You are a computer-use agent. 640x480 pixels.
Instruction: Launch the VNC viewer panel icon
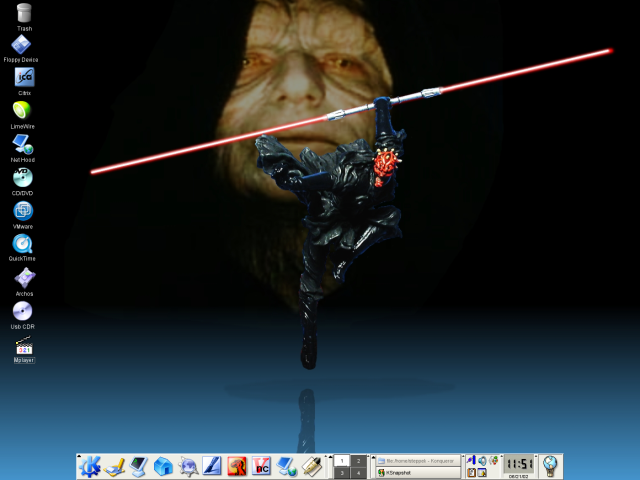tap(261, 466)
